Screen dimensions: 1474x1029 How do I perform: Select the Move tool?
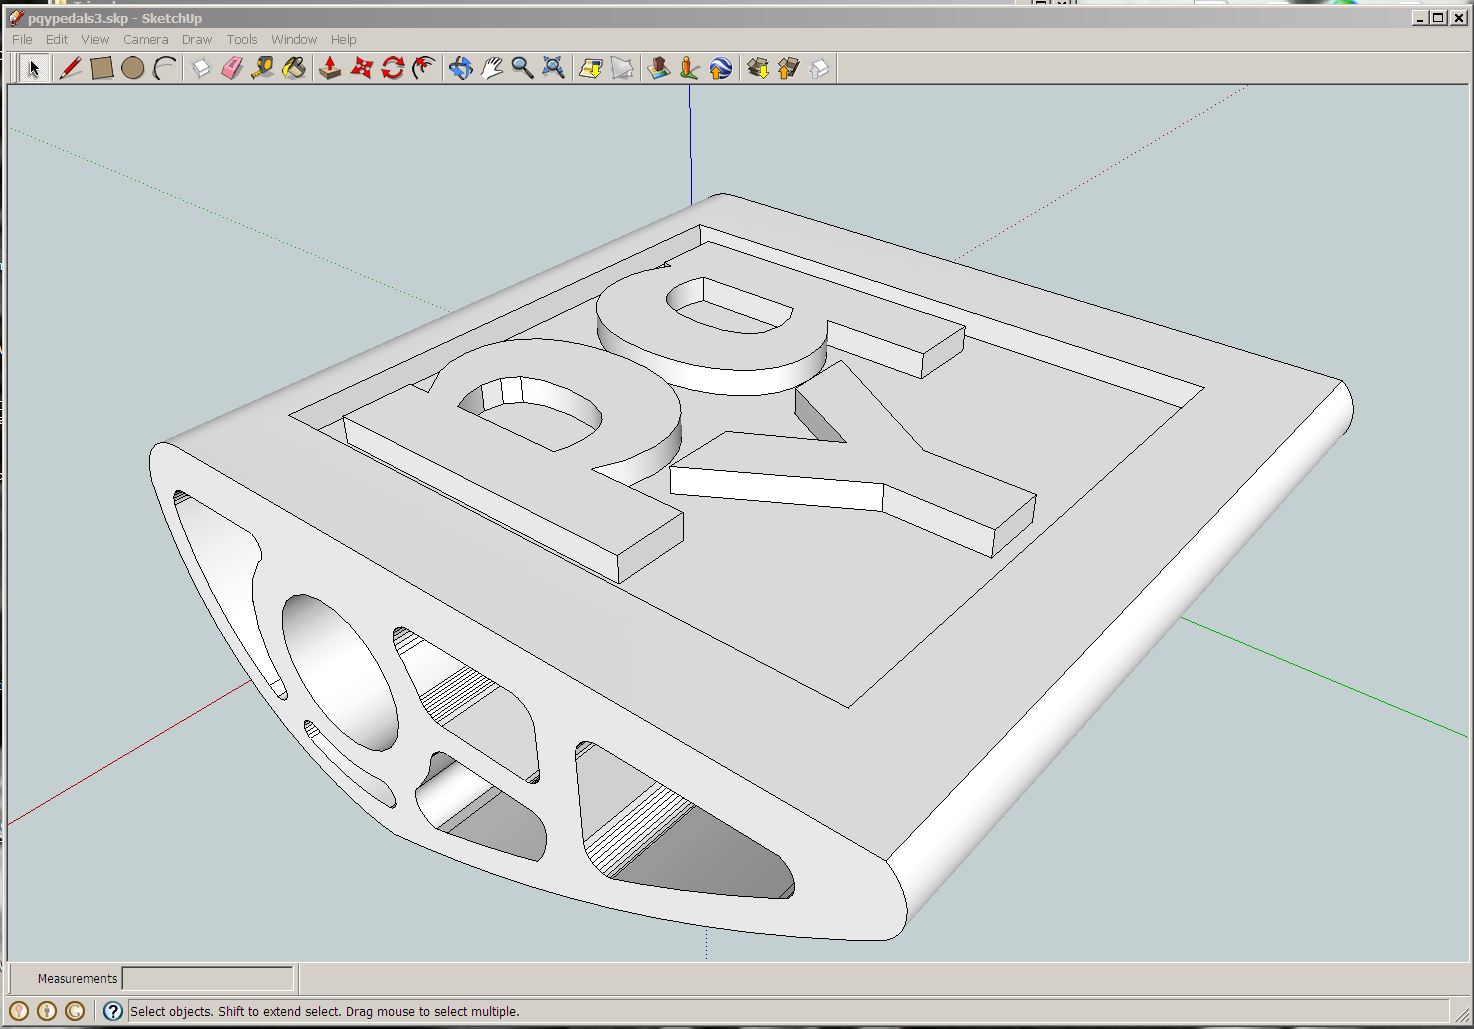(361, 68)
